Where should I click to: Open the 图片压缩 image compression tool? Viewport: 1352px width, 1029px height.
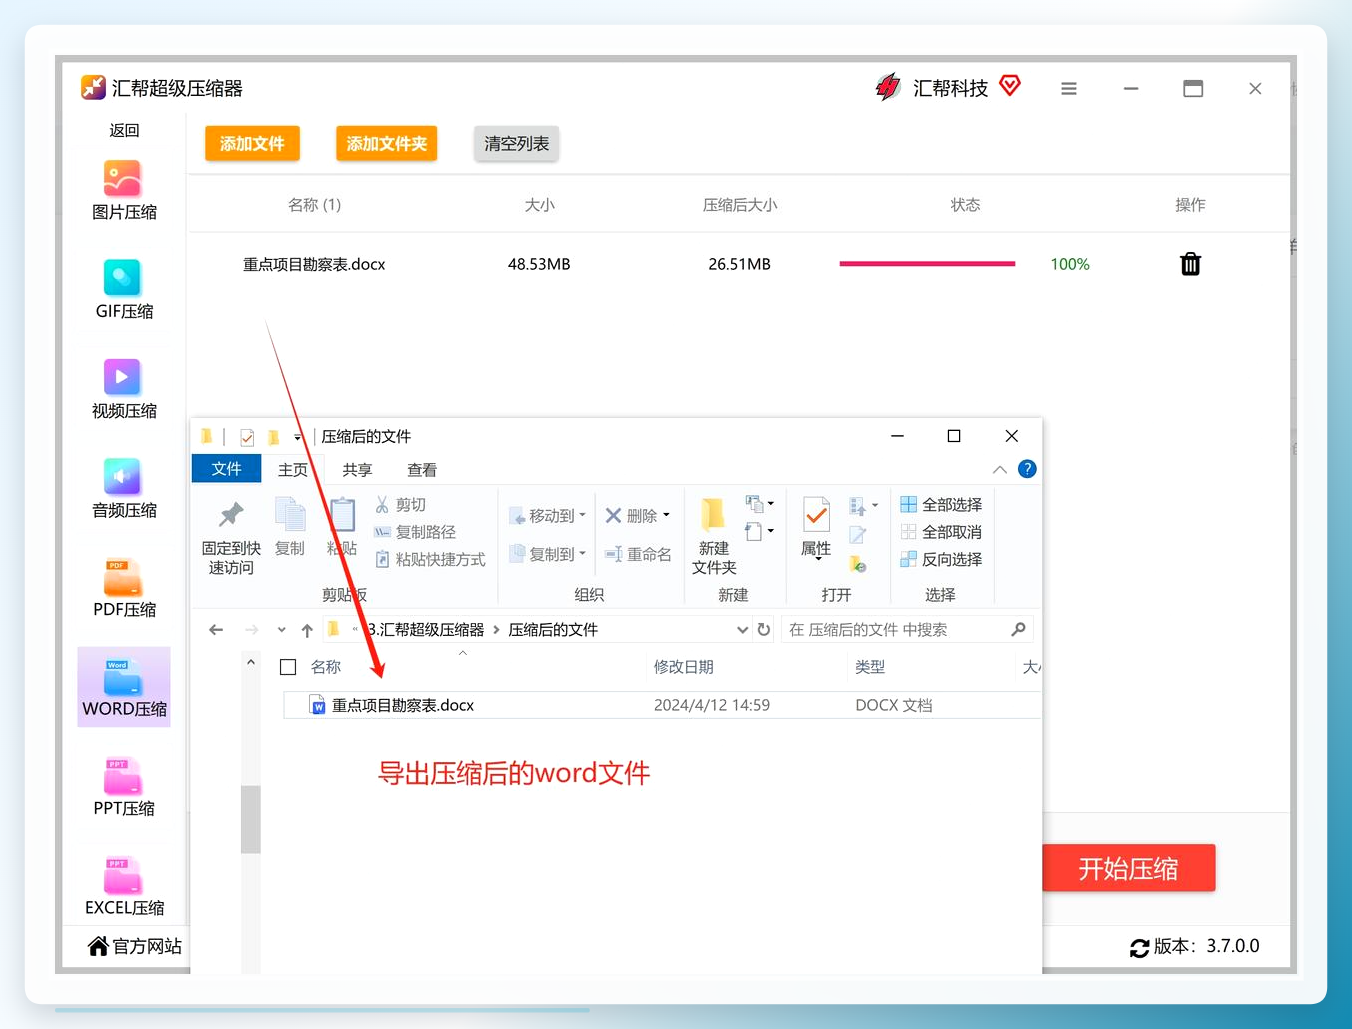(x=123, y=190)
